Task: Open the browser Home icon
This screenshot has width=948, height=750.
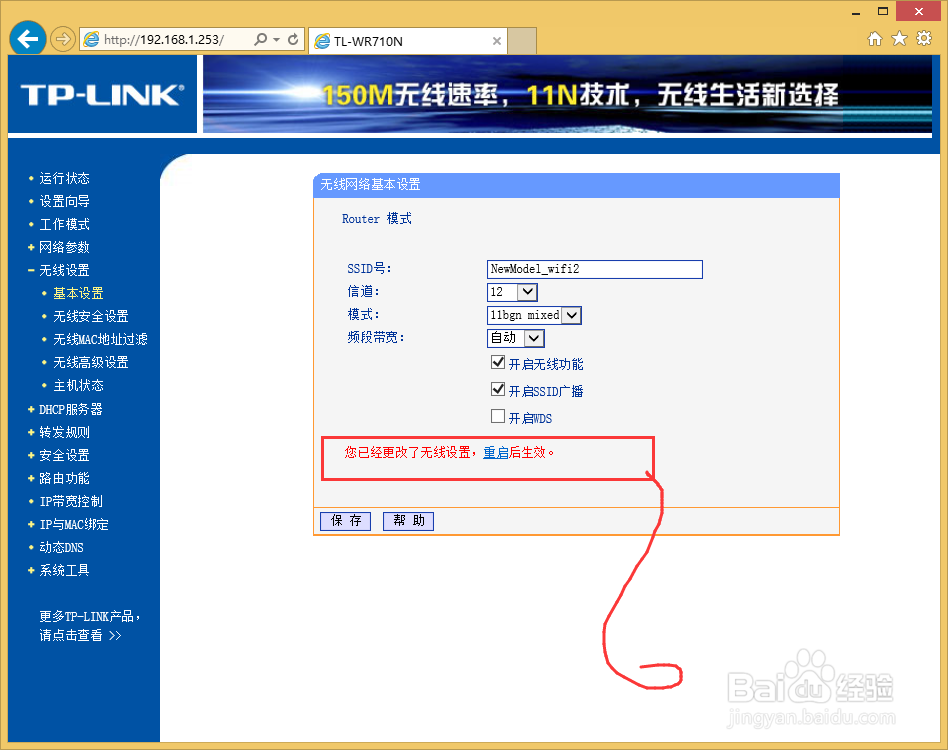Action: [x=875, y=39]
